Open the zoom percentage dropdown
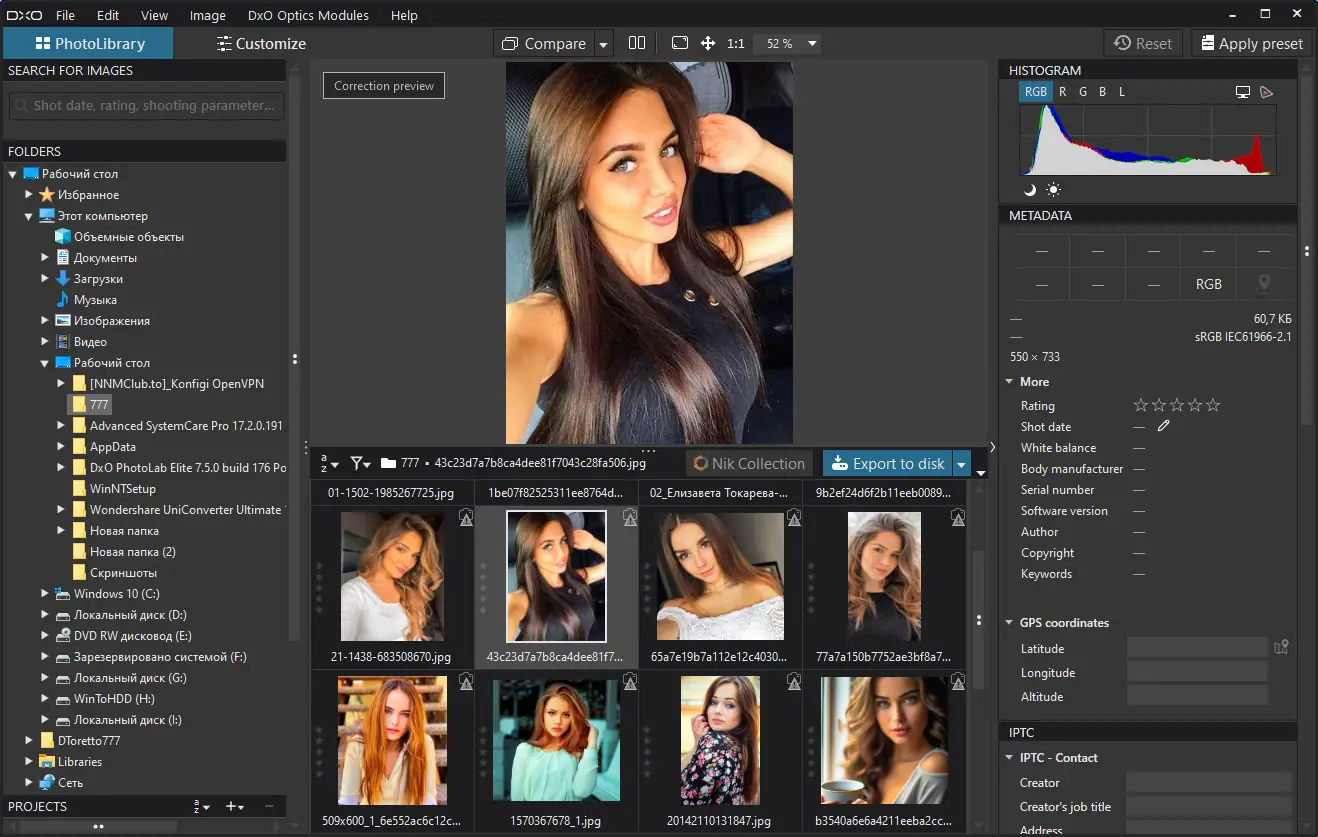1318x837 pixels. tap(810, 43)
